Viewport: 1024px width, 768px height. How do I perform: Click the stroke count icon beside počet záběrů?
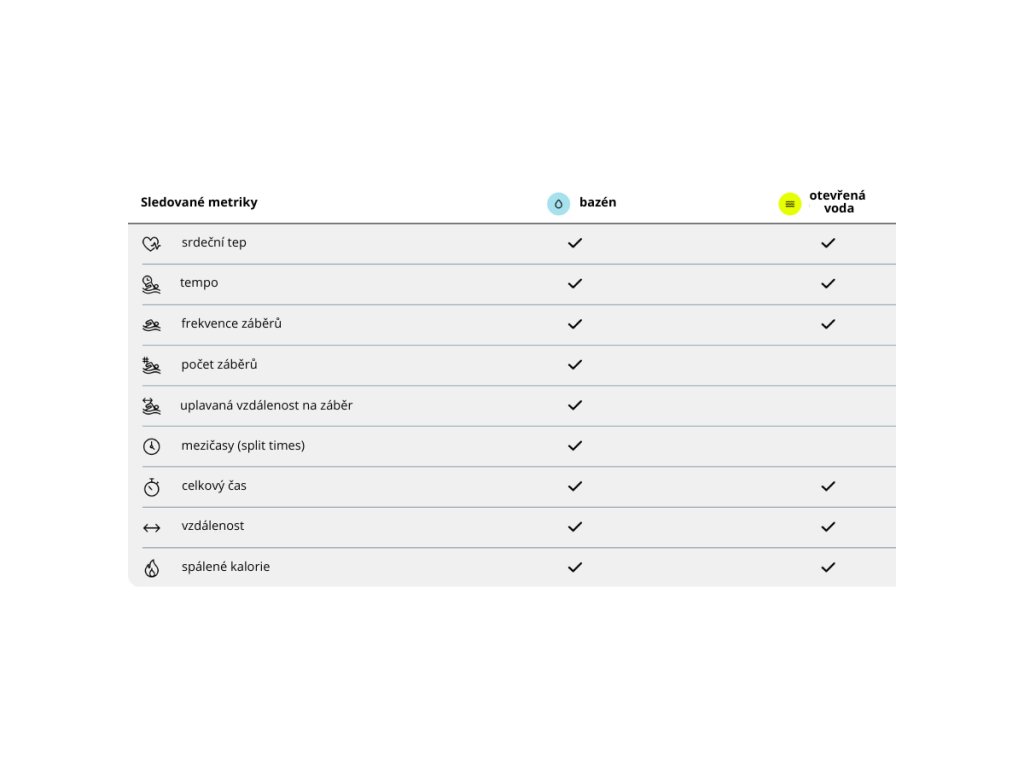151,366
